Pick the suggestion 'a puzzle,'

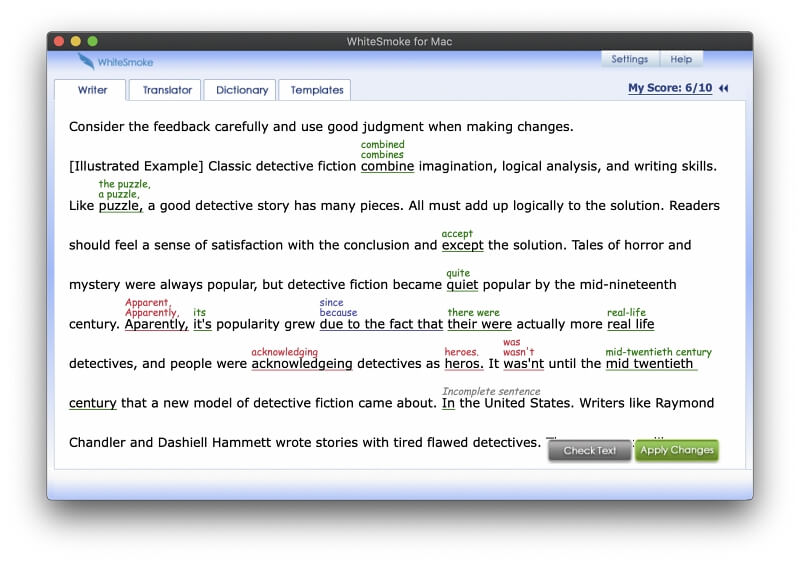(119, 194)
